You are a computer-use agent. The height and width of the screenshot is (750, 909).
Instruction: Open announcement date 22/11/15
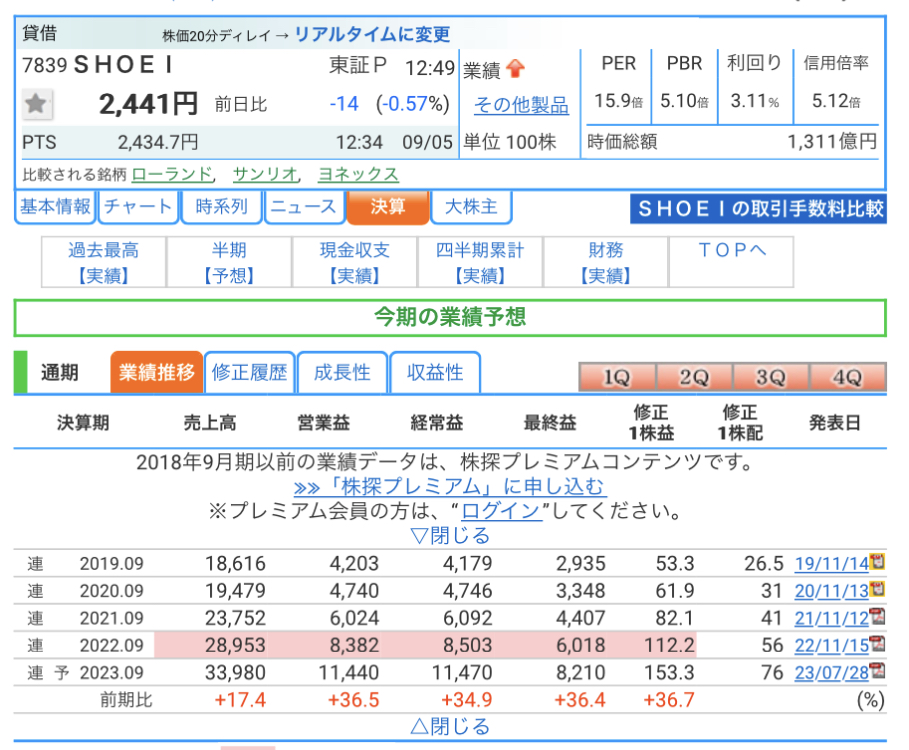[831, 645]
